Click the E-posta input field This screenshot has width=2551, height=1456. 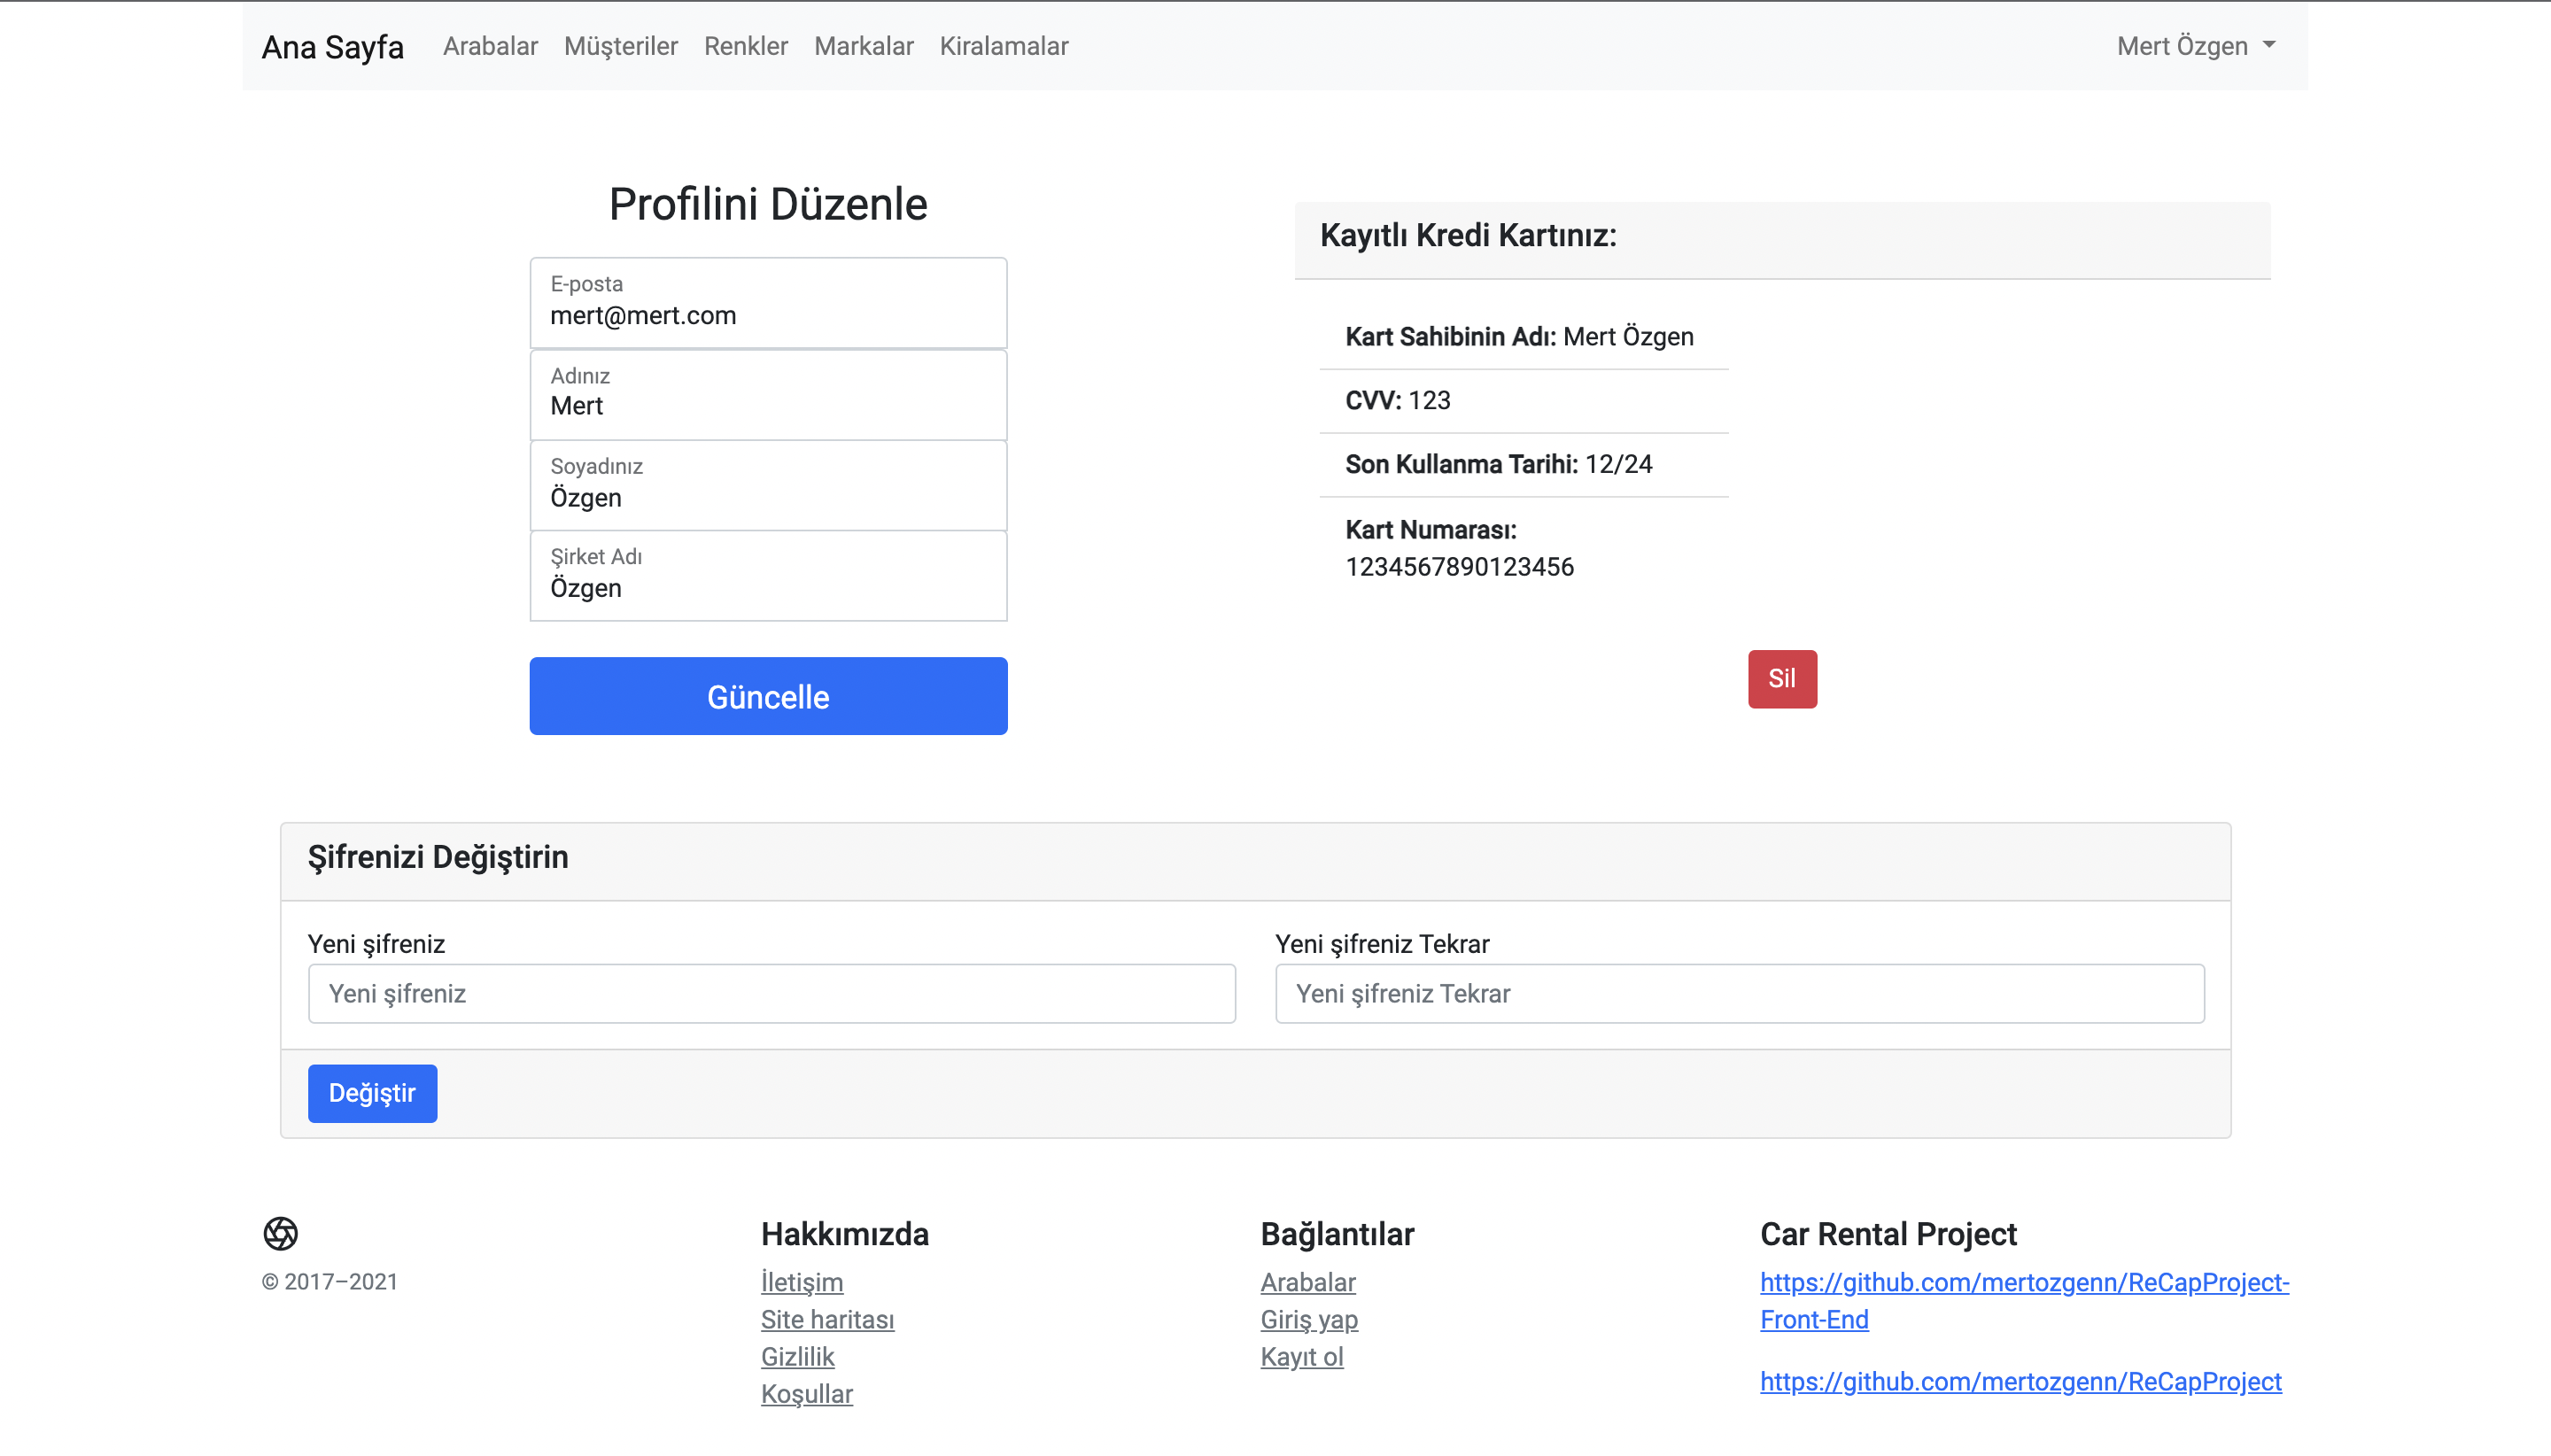point(768,303)
